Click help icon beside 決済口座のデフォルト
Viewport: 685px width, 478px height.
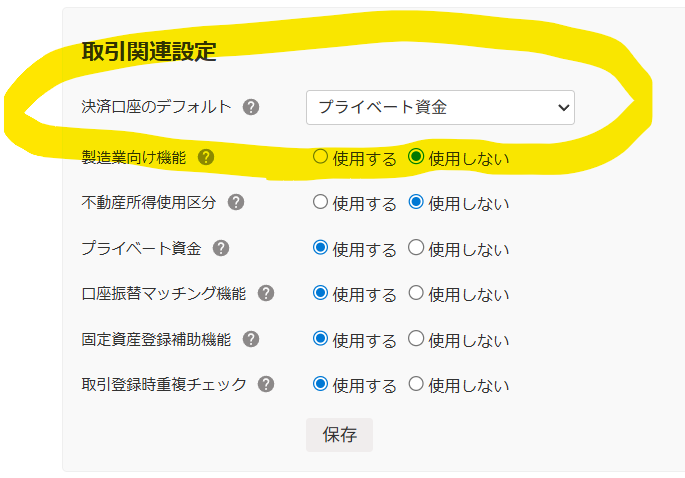tap(251, 107)
